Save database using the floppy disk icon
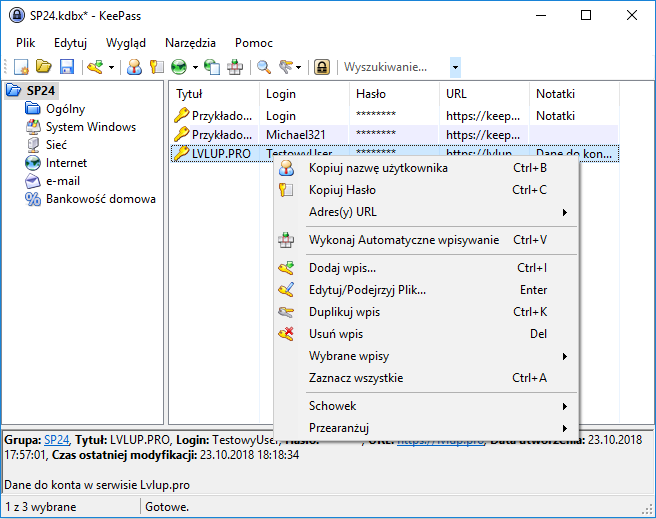The width and height of the screenshot is (656, 519). tap(66, 67)
